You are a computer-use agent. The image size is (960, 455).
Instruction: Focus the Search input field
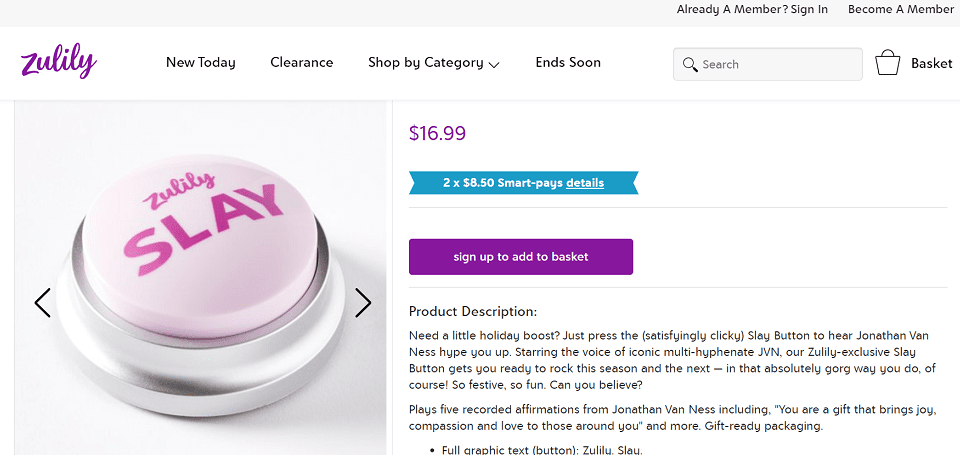tap(778, 64)
